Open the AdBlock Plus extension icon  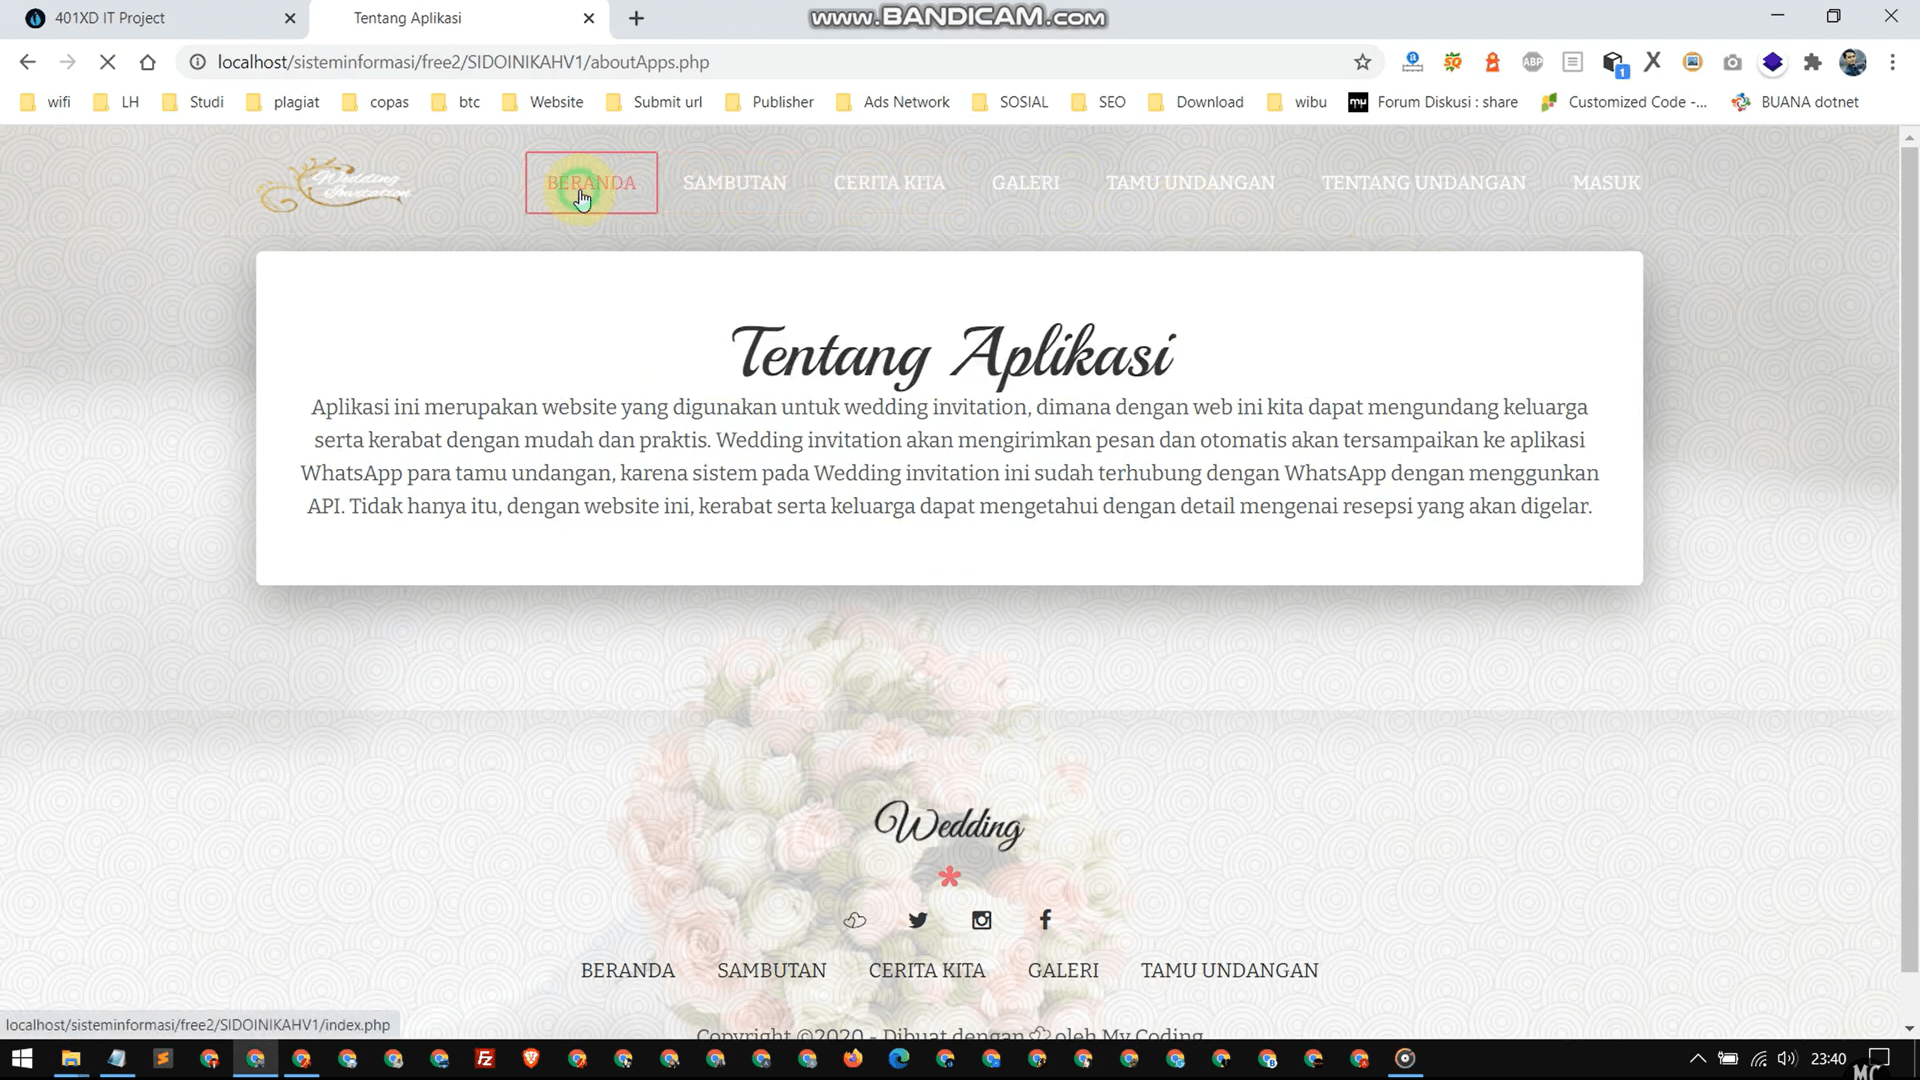tap(1532, 62)
